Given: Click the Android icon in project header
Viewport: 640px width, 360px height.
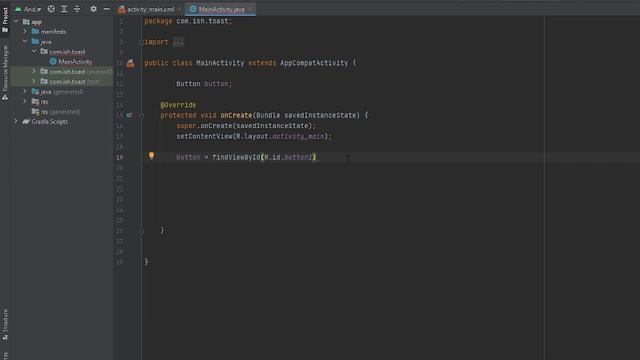Looking at the screenshot, I should [x=18, y=9].
